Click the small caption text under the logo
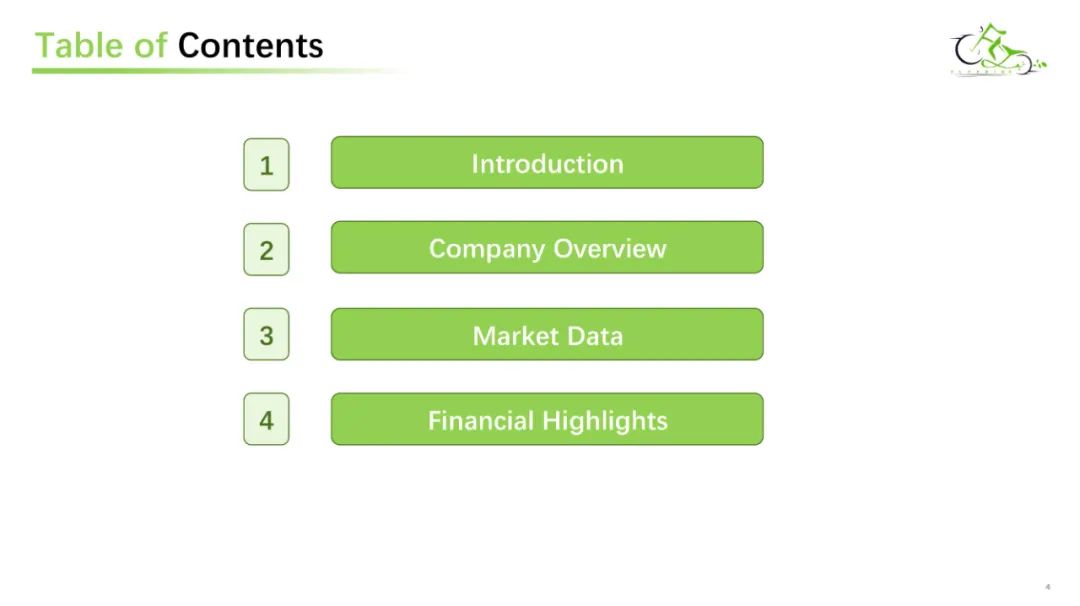The width and height of the screenshot is (1080, 606). pos(981,72)
